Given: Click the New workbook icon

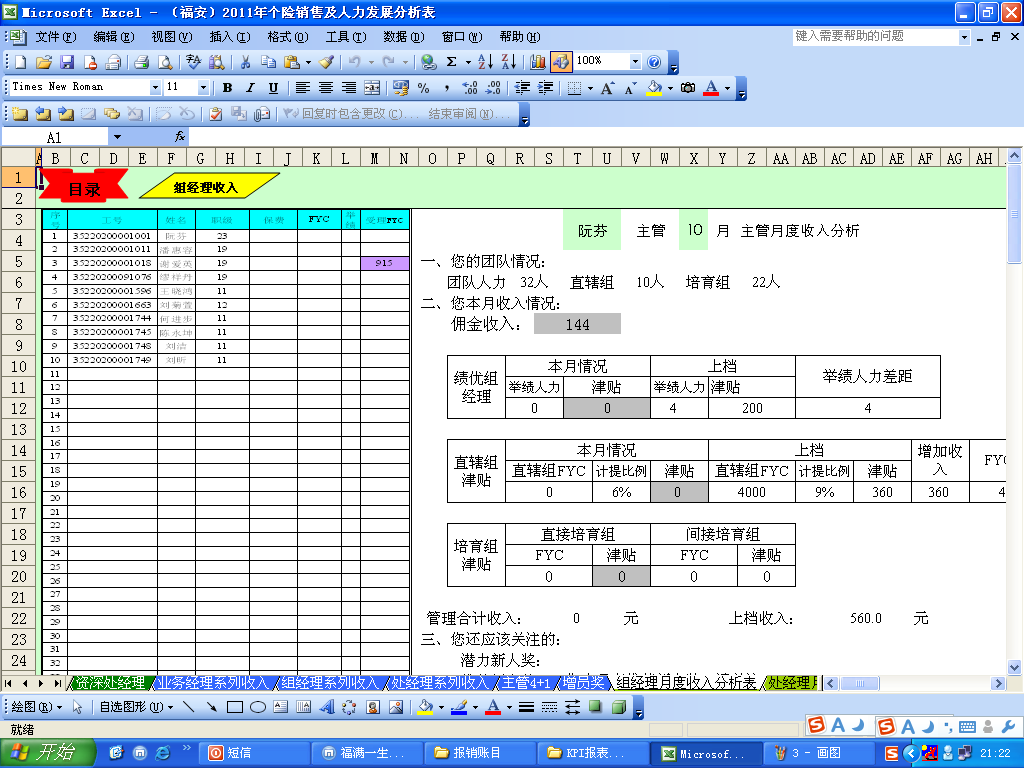Looking at the screenshot, I should [x=21, y=62].
